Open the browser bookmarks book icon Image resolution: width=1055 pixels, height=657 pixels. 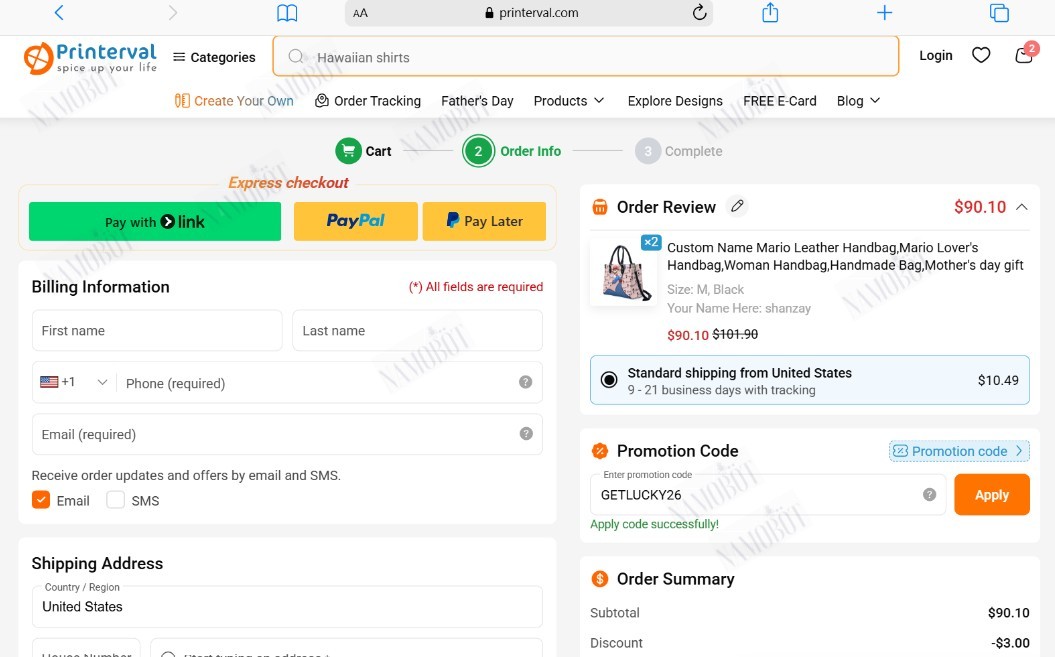click(x=287, y=13)
